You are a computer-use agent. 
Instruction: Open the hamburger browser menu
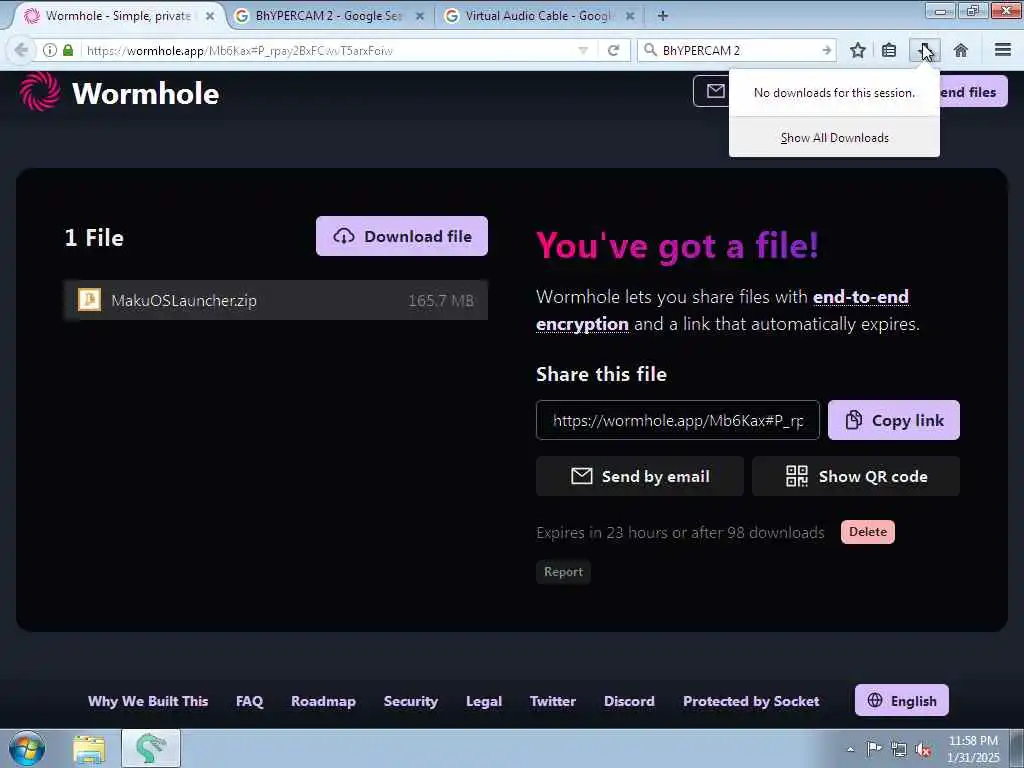[x=1003, y=50]
